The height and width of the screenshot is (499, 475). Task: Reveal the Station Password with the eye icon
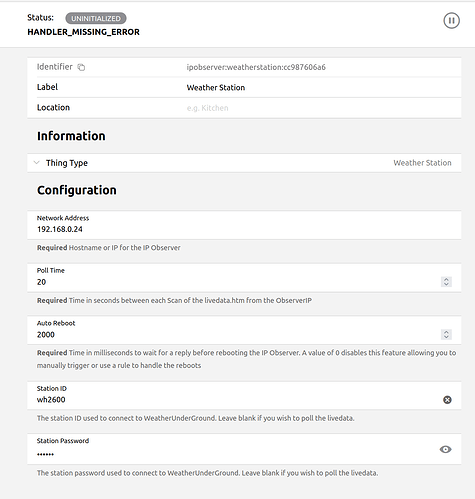(445, 449)
